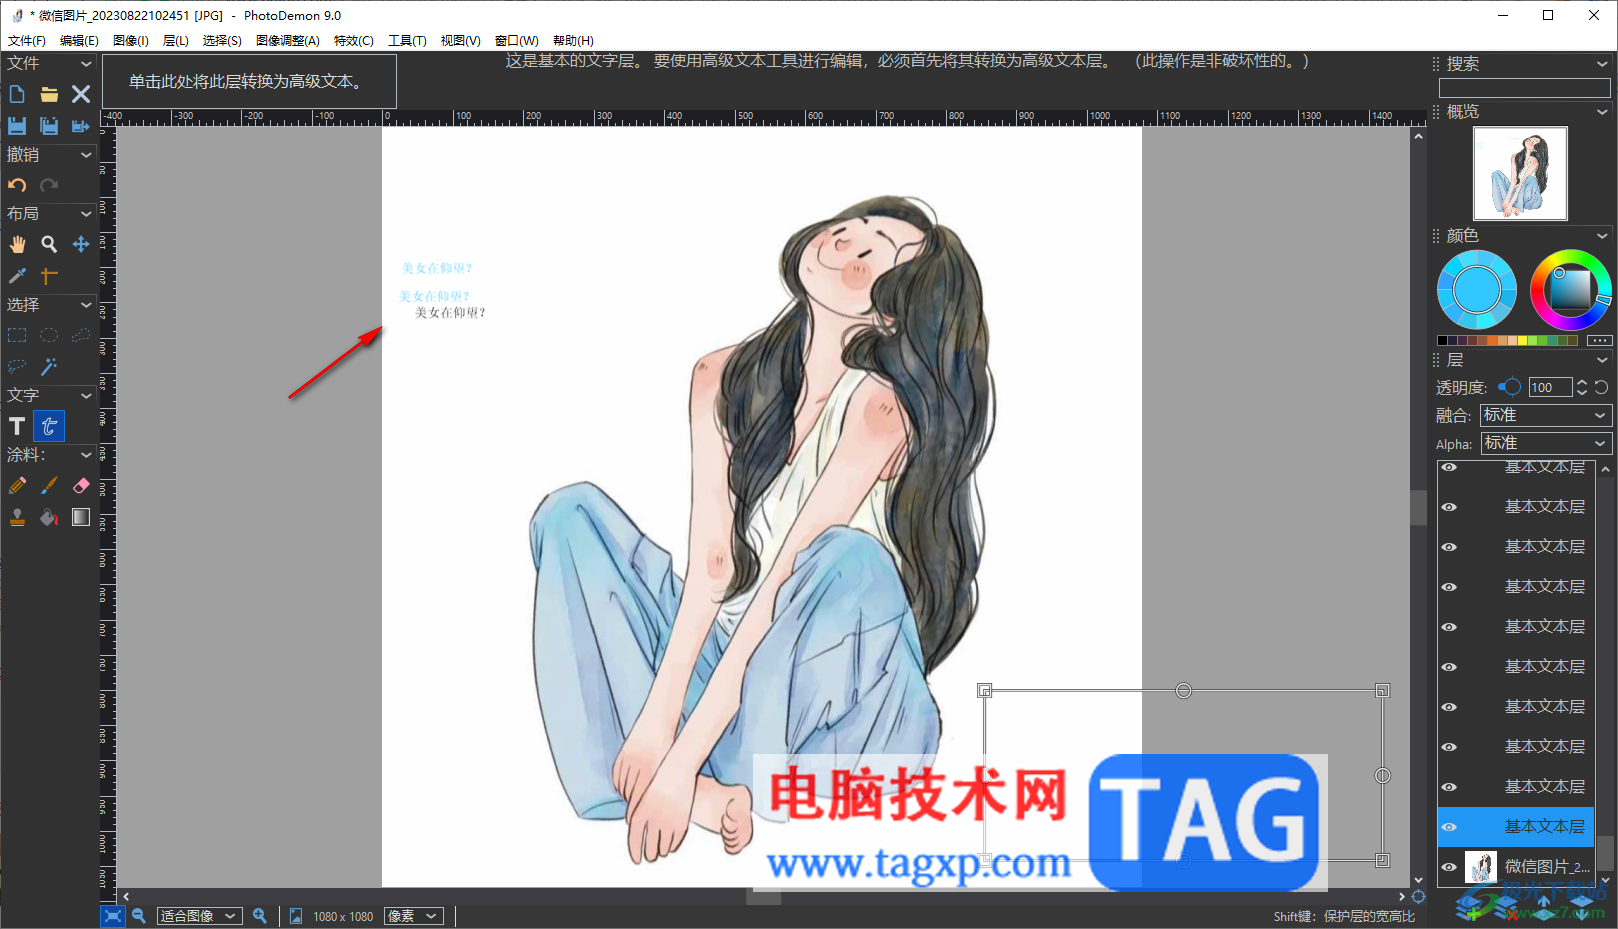Collapse the 布局 panel with its chevron
This screenshot has height=929, width=1618.
point(86,214)
